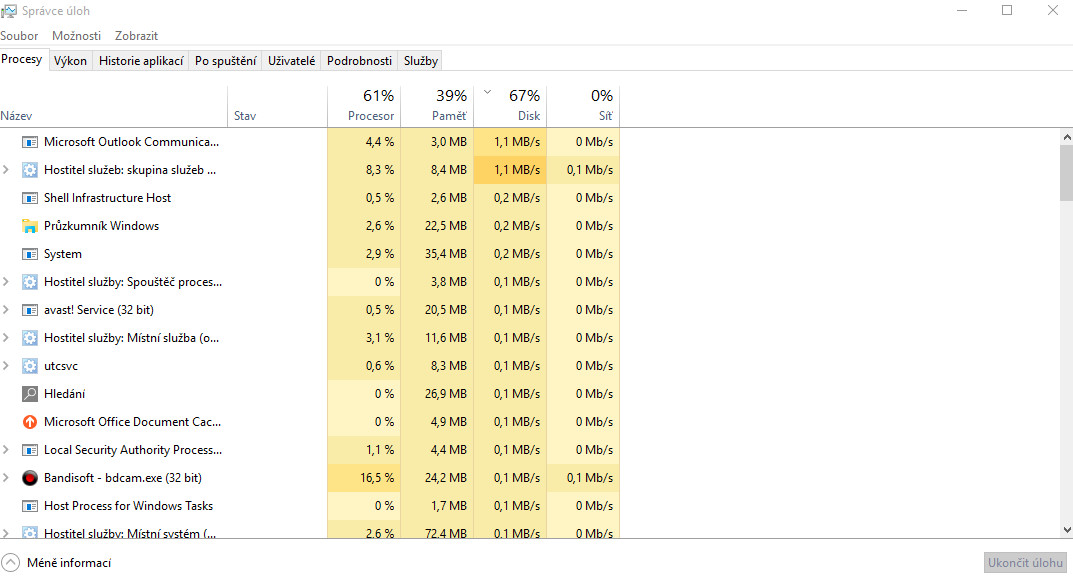1073x584 pixels.
Task: Open the Možnosti menu
Action: pyautogui.click(x=77, y=36)
